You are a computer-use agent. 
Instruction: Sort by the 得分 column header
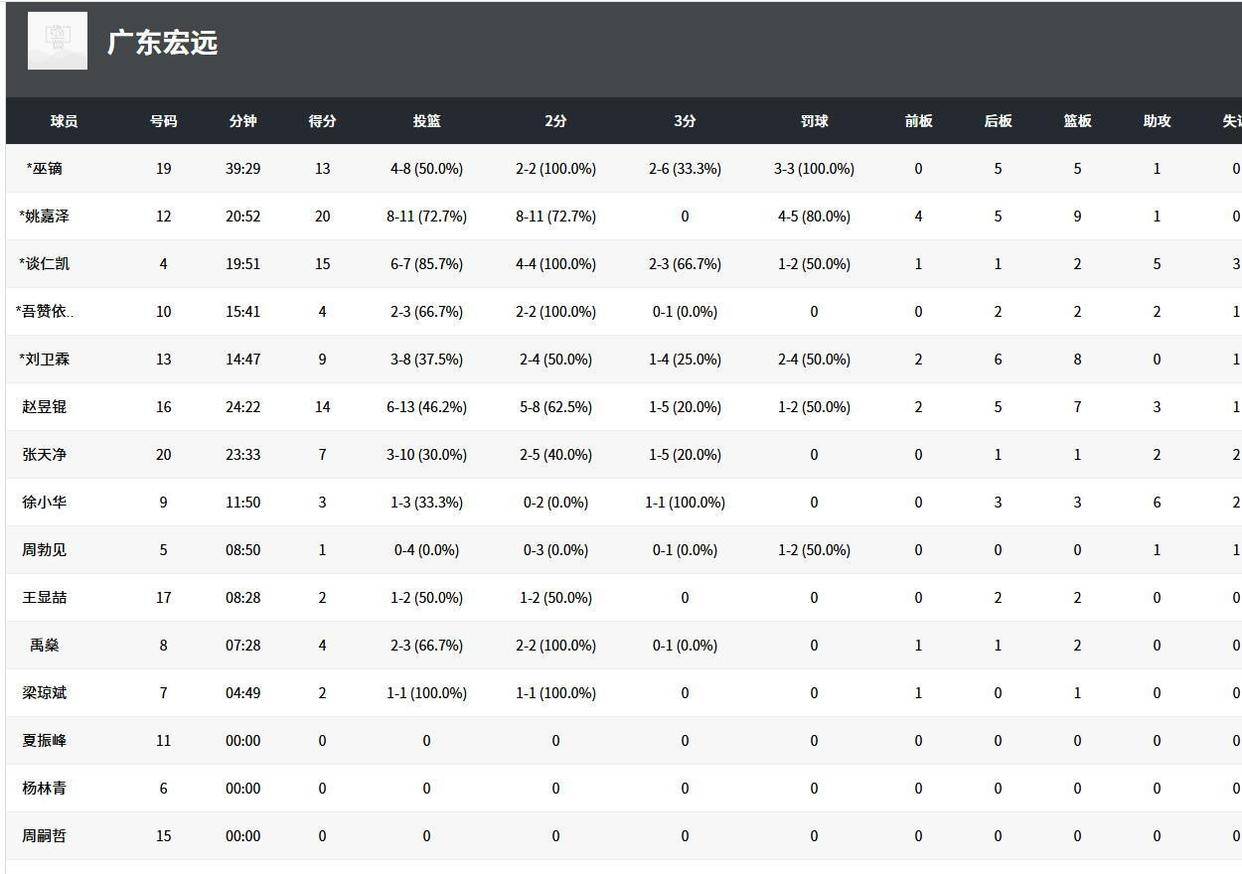322,121
